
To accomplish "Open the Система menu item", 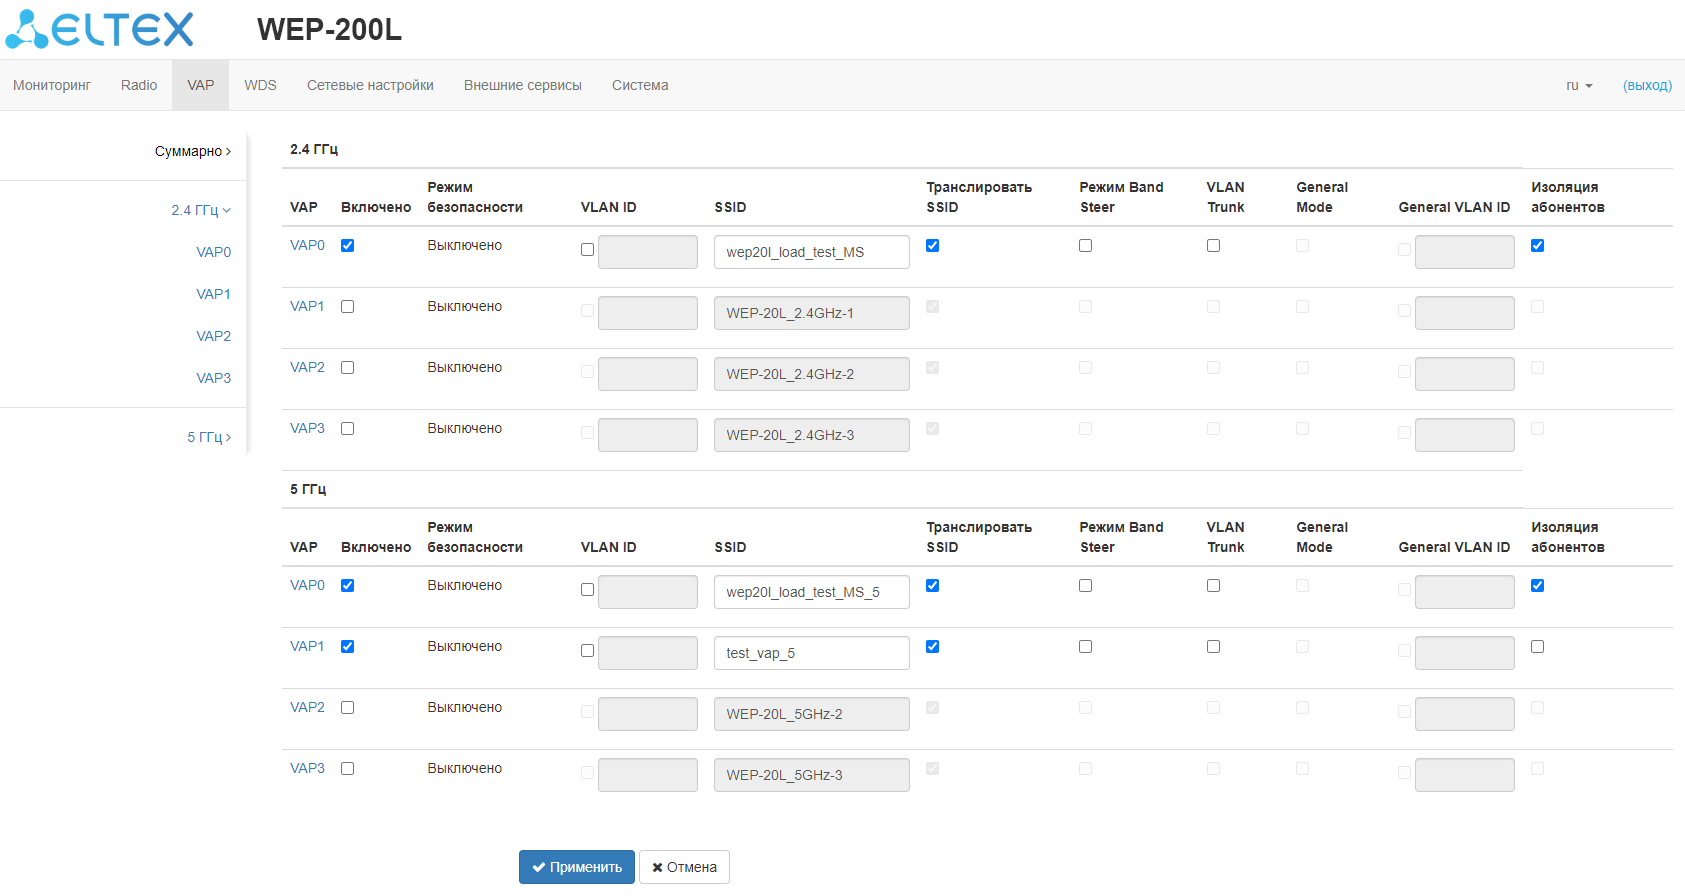I will [x=640, y=85].
